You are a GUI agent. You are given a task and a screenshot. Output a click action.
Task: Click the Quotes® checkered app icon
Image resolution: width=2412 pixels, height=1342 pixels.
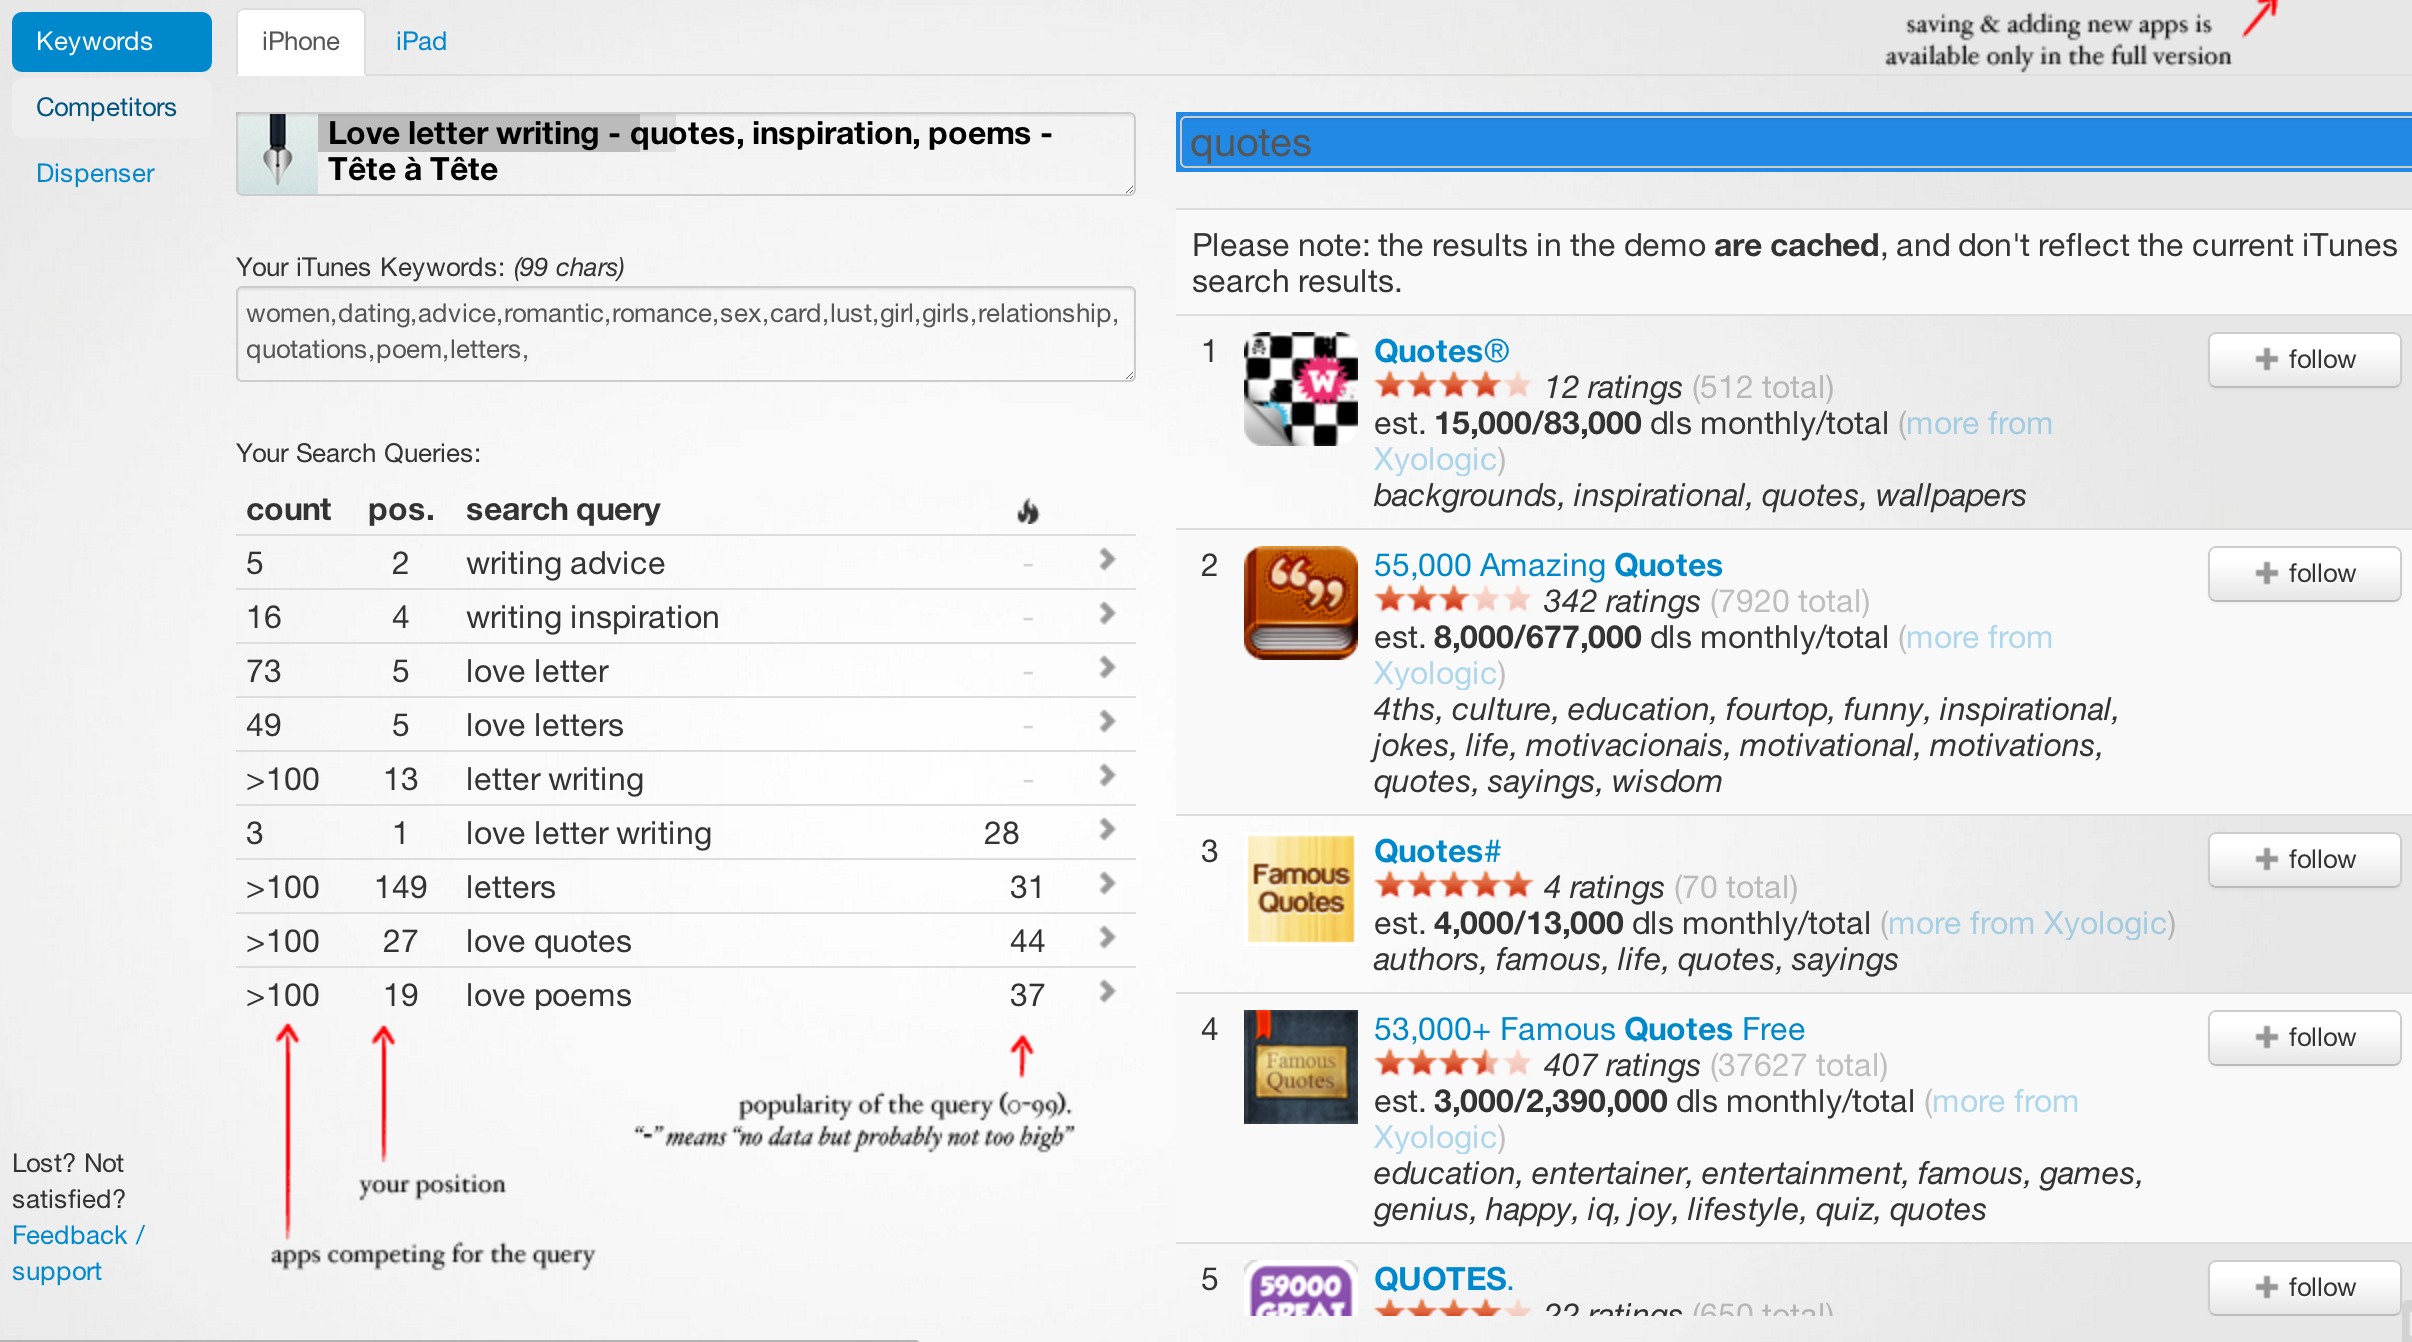1300,389
